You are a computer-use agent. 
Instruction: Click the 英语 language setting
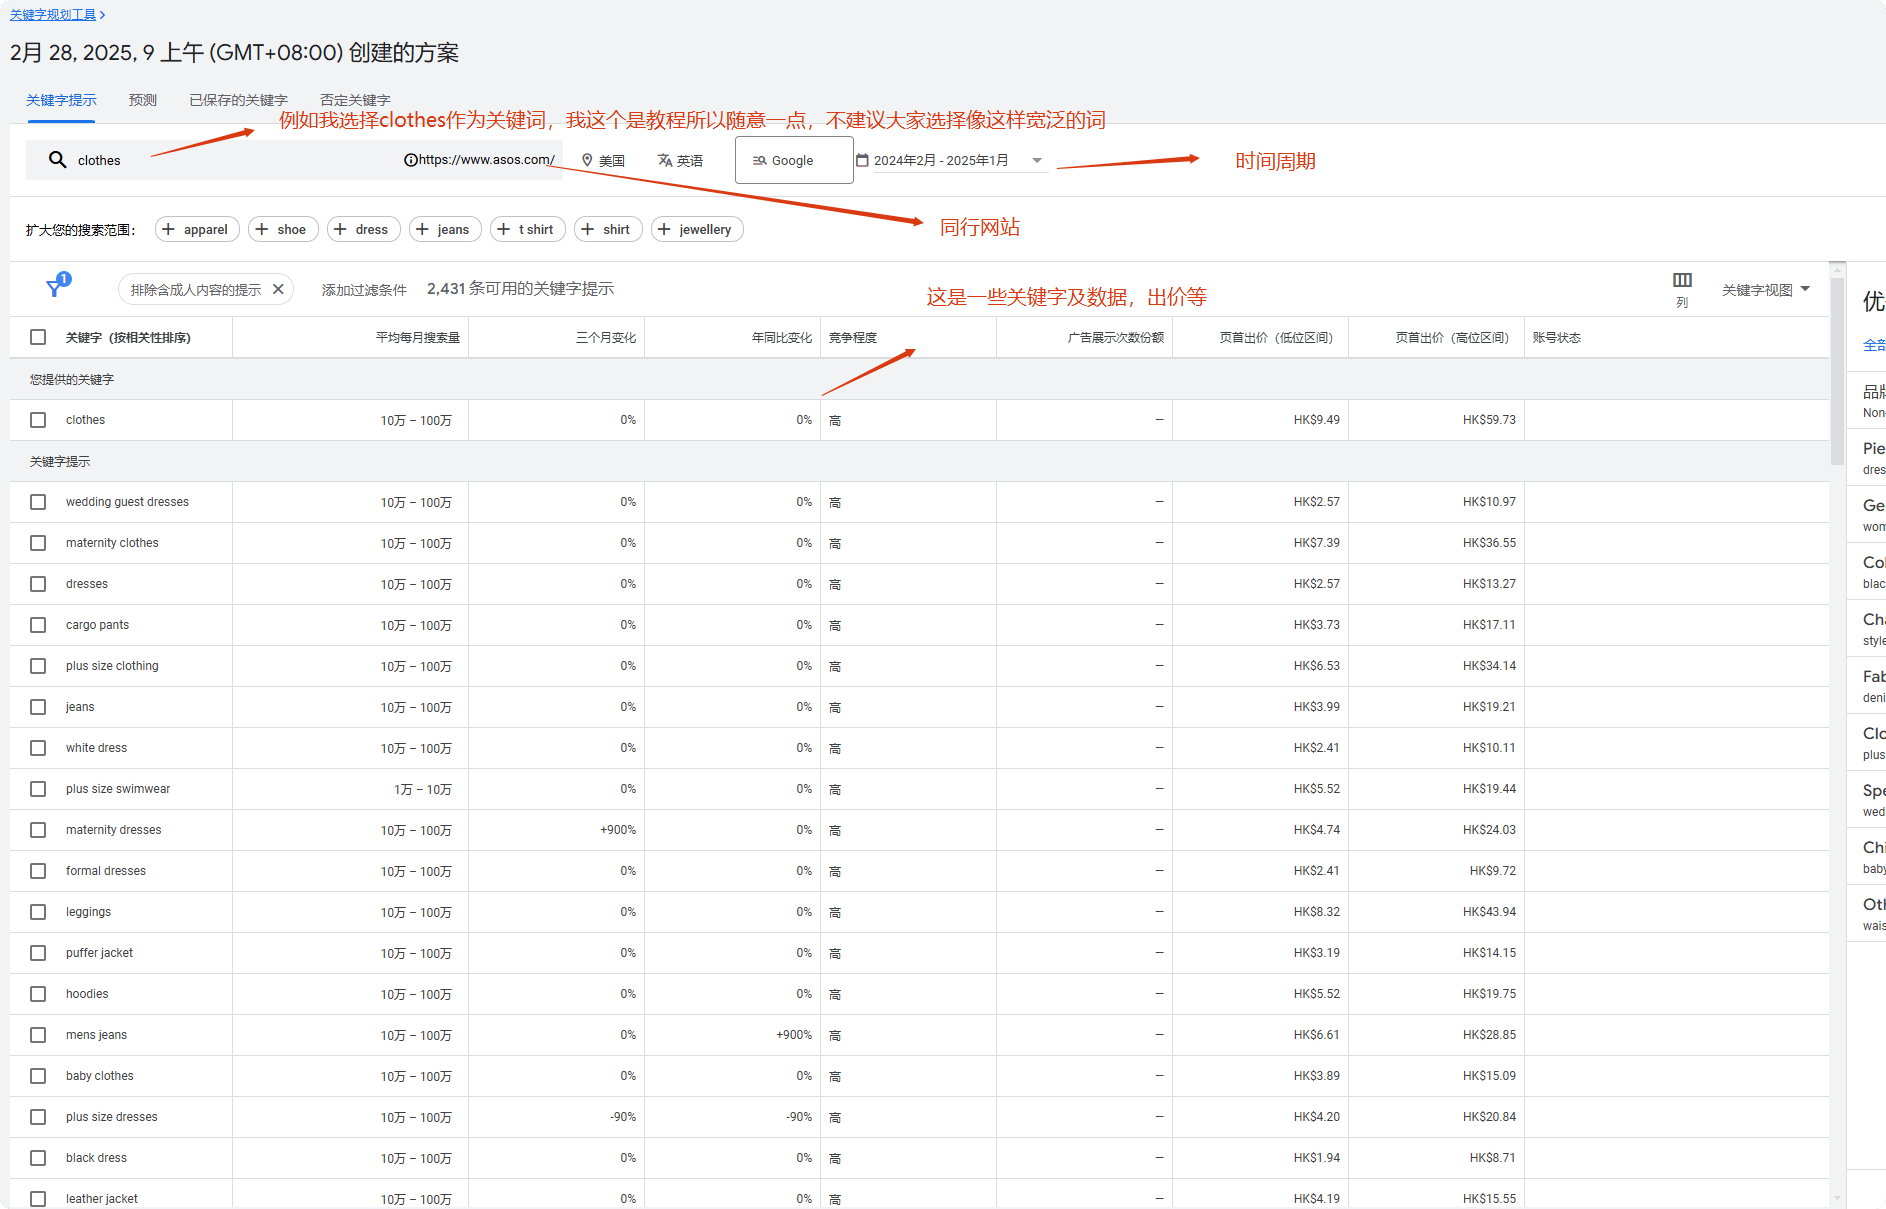680,160
